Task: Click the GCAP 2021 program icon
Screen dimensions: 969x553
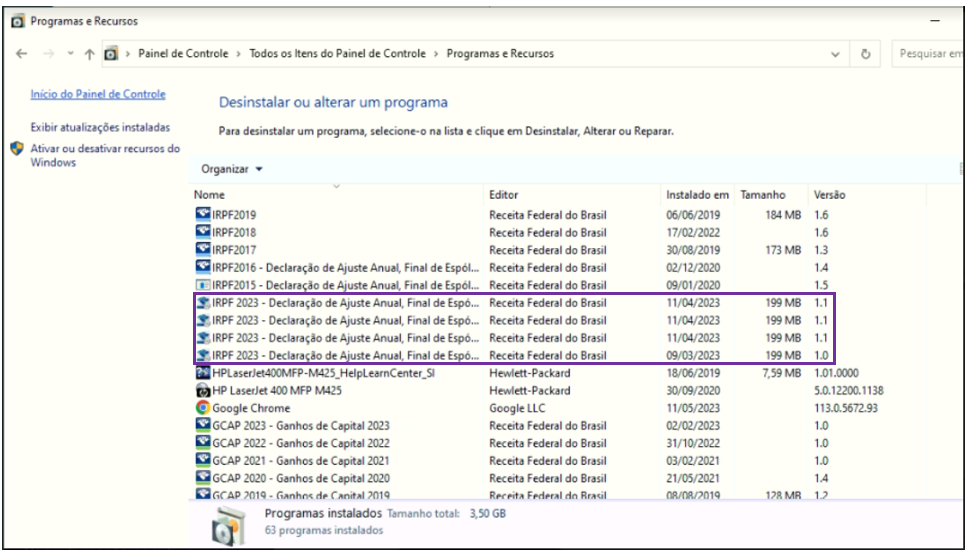Action: pyautogui.click(x=203, y=460)
